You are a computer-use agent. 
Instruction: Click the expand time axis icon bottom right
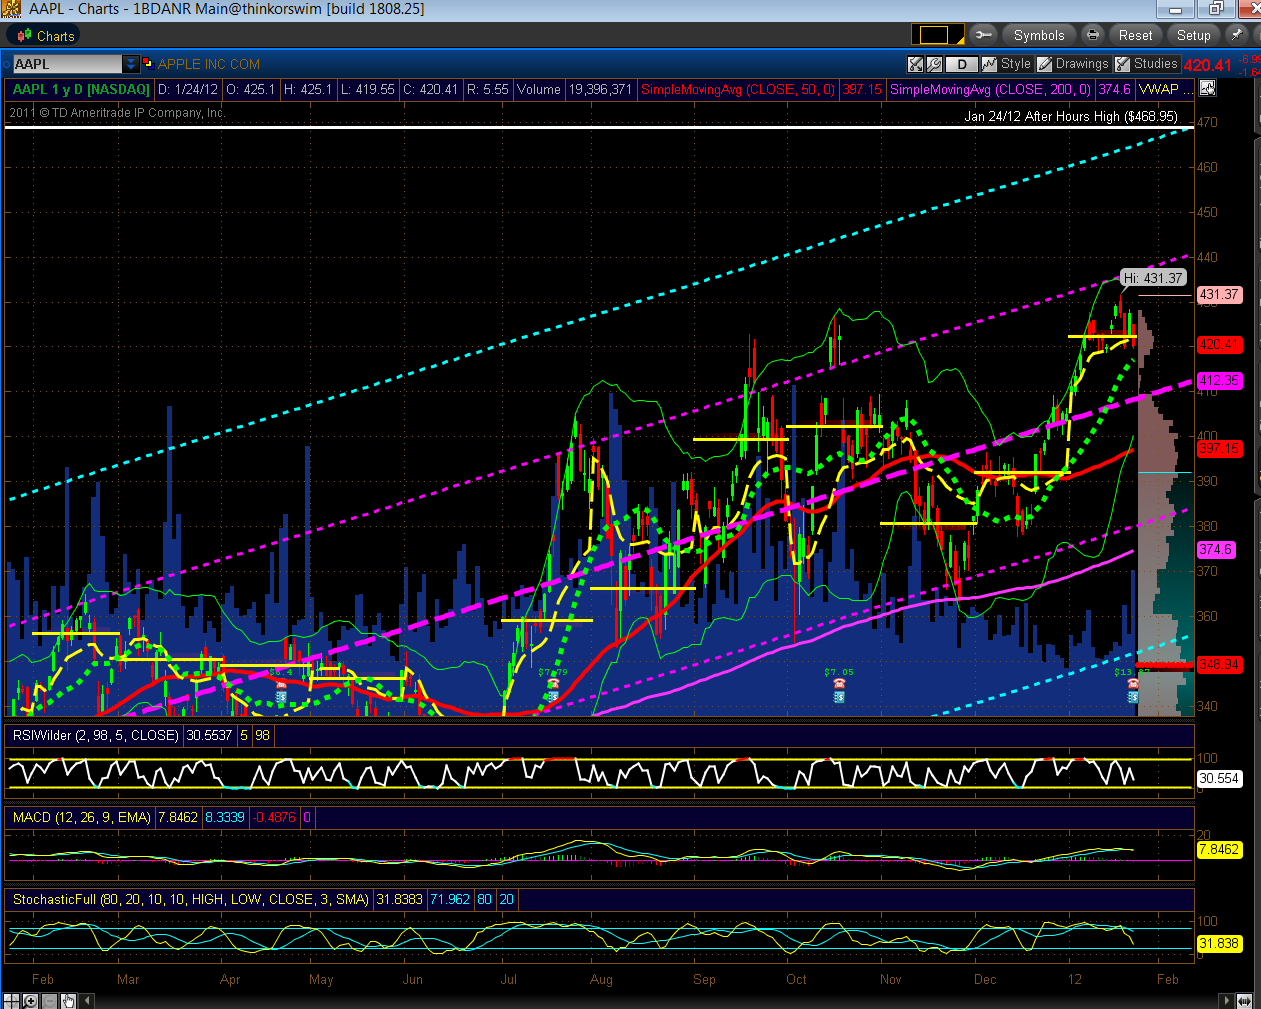pos(1245,1000)
